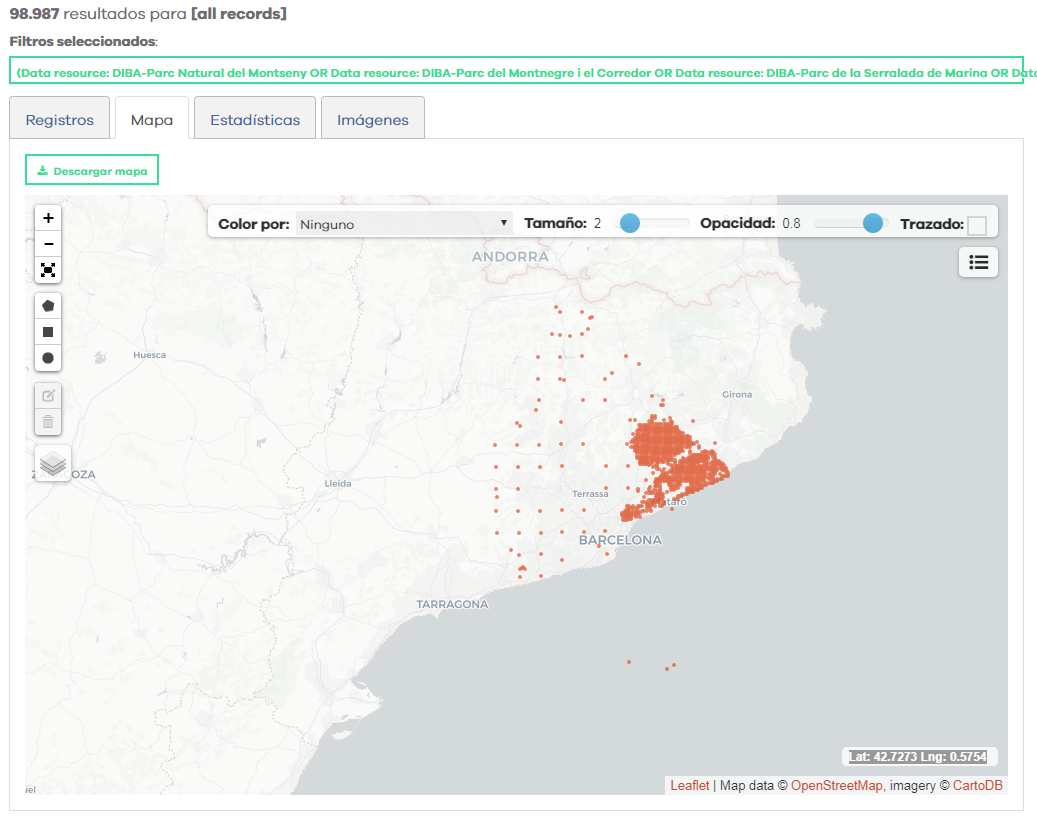Zoom out of the map
1037x820 pixels.
(x=48, y=244)
